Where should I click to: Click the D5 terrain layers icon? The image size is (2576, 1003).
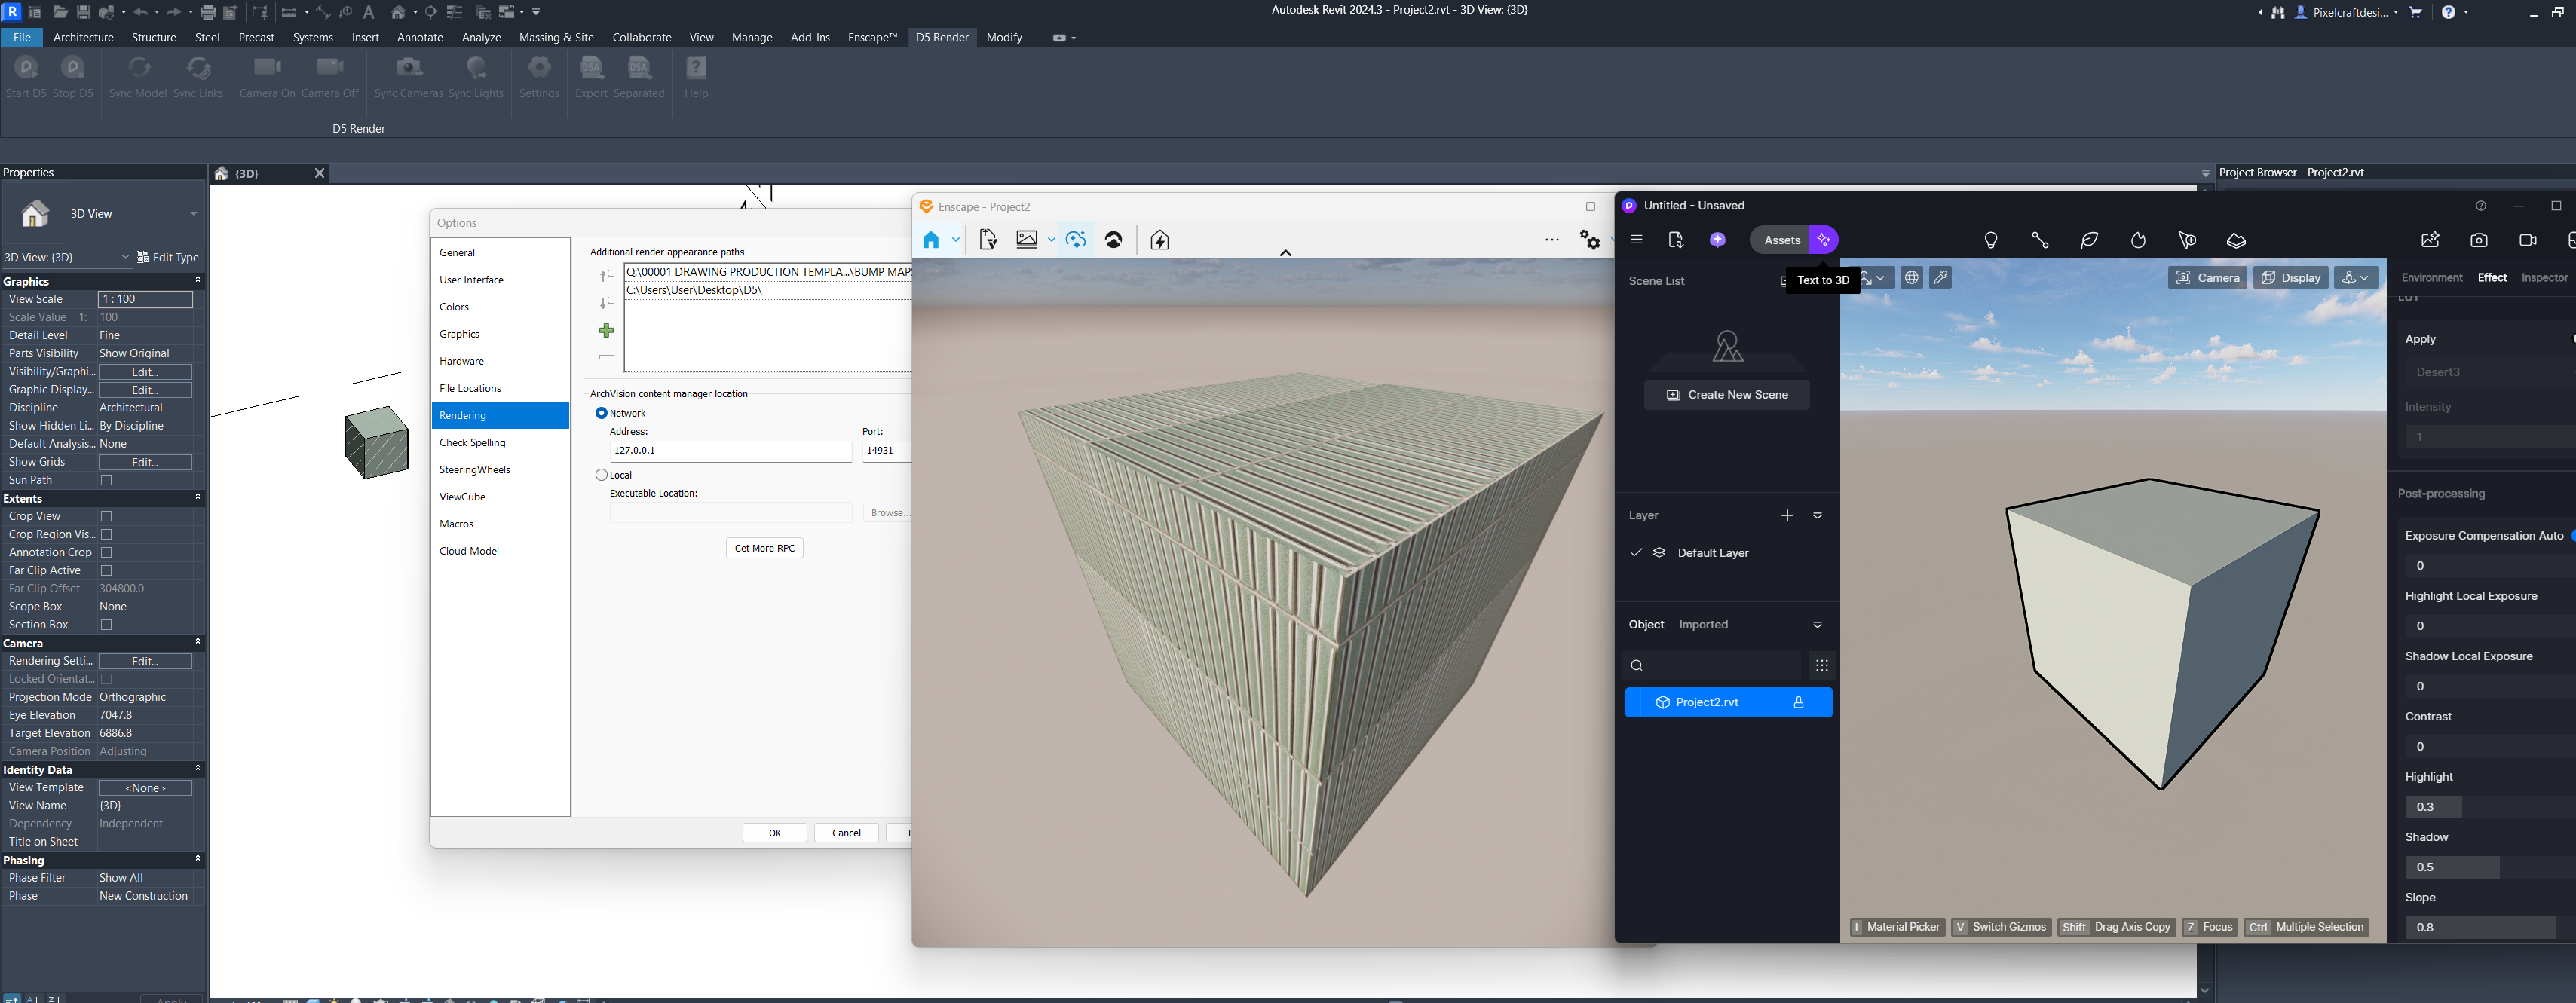2236,240
